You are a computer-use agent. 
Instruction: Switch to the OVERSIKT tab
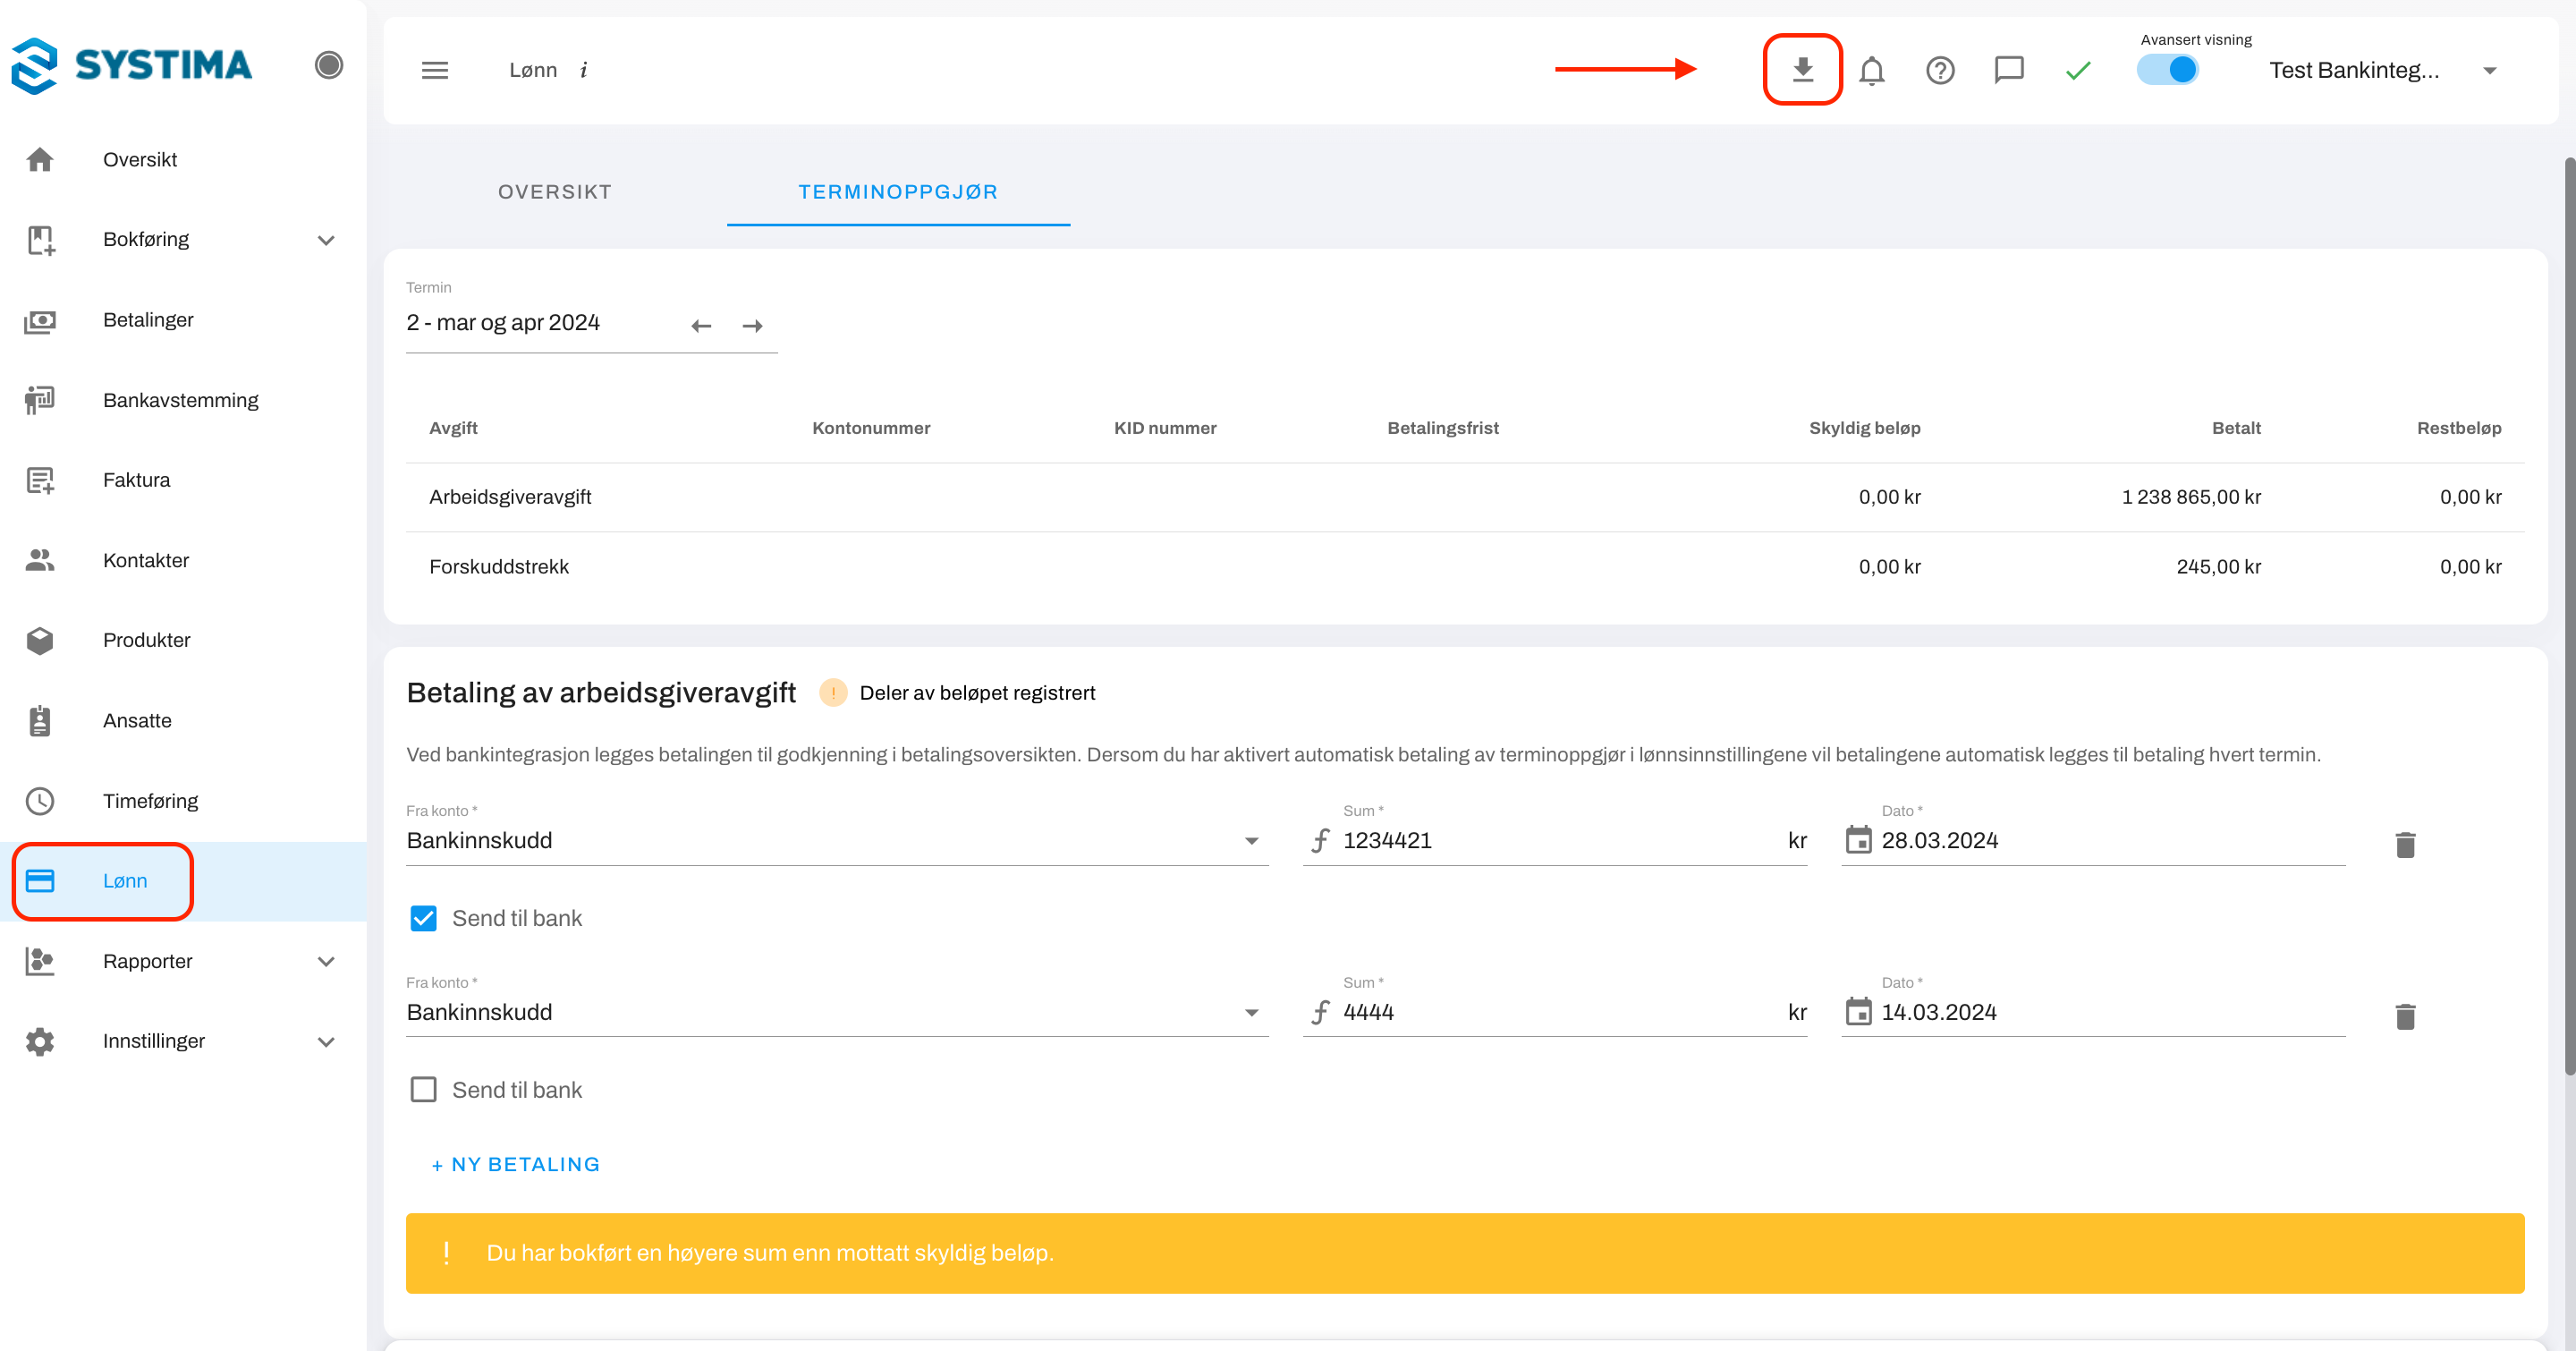click(x=554, y=192)
